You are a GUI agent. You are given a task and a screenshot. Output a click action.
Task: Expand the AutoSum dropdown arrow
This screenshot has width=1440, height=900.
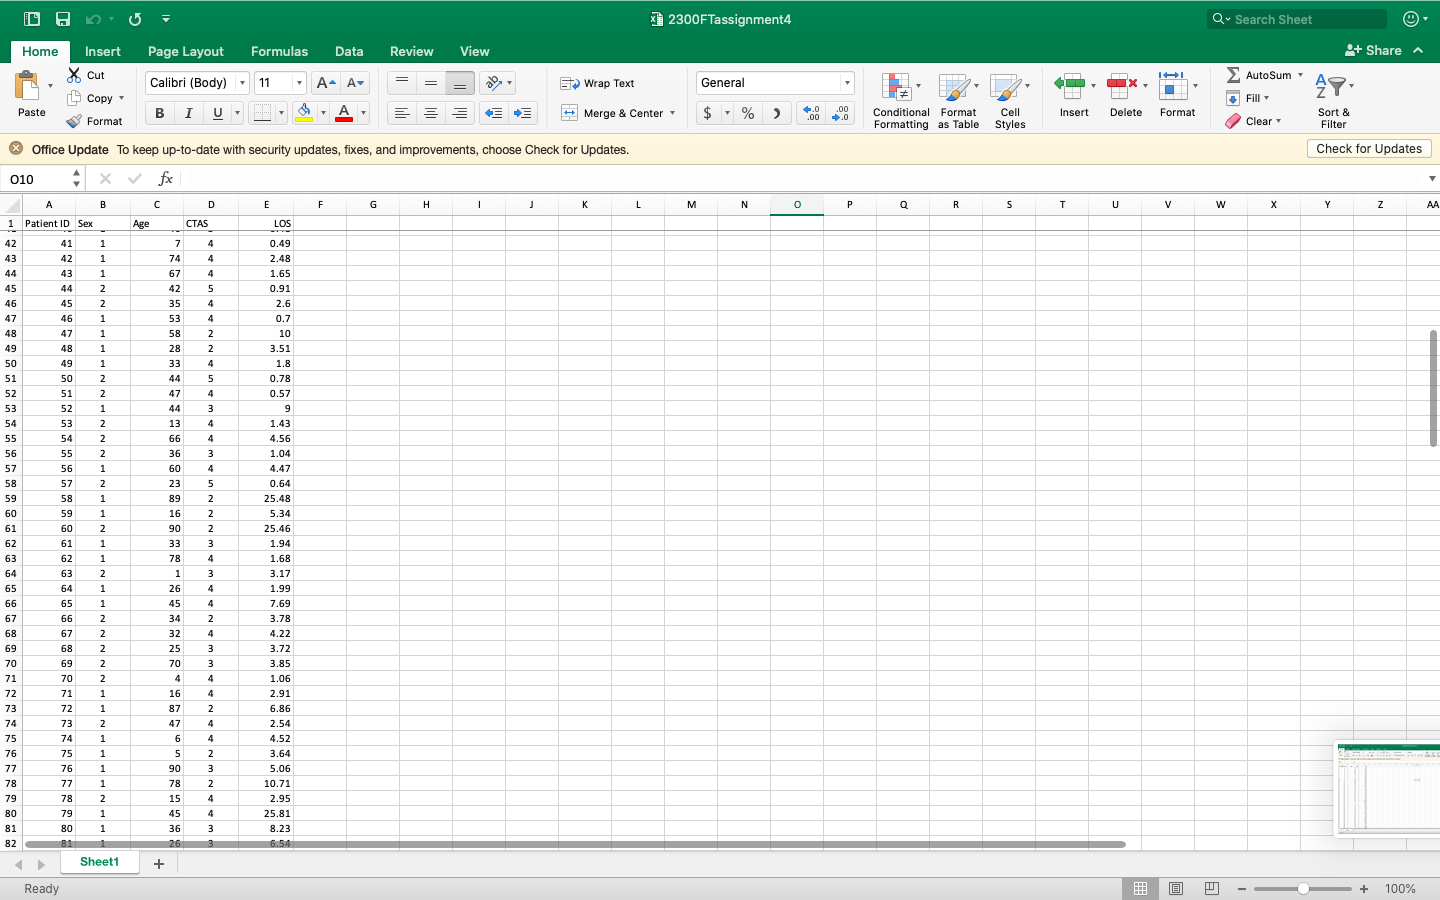tap(1300, 75)
